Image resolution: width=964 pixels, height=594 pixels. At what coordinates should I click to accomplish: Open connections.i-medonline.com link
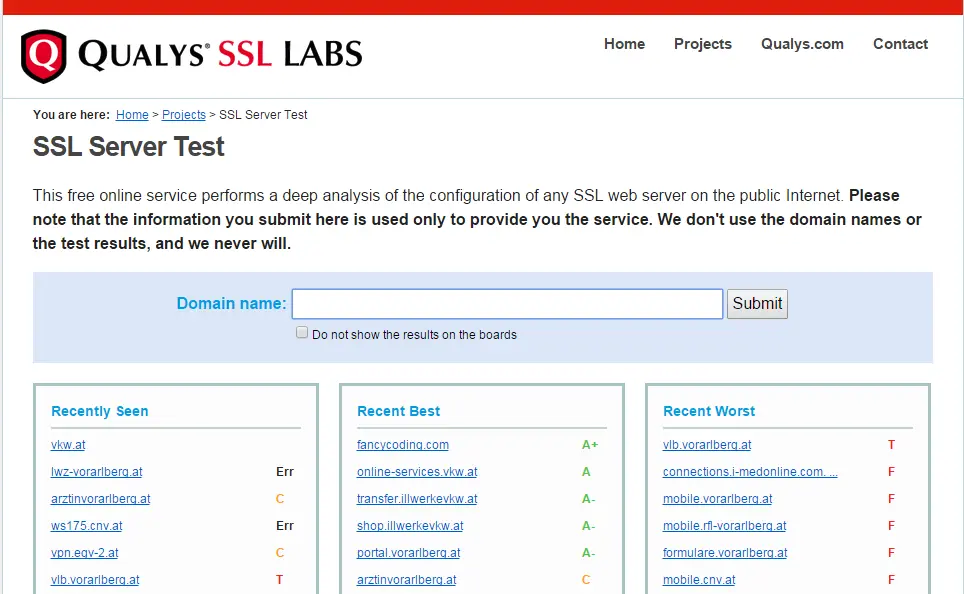750,472
